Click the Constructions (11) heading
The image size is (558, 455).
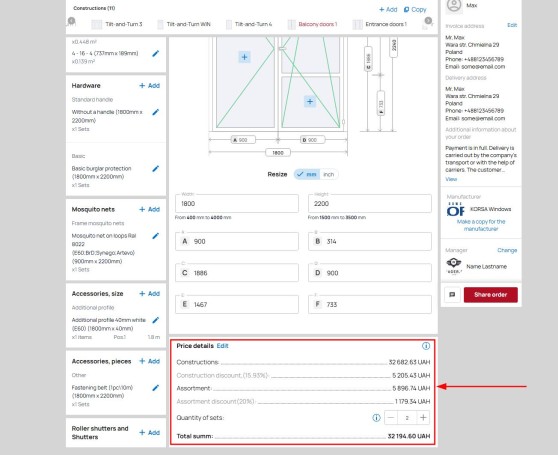pos(94,8)
